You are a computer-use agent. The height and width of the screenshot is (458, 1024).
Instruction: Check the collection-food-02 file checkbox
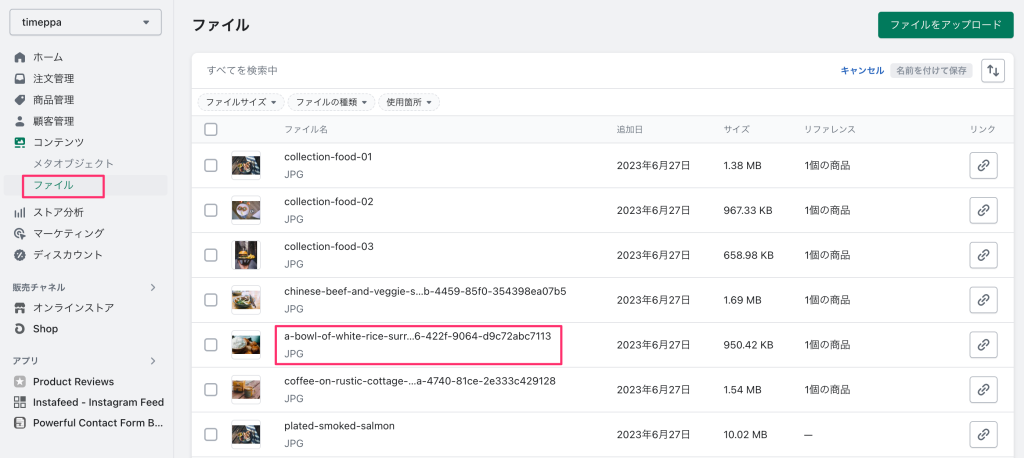[x=210, y=210]
